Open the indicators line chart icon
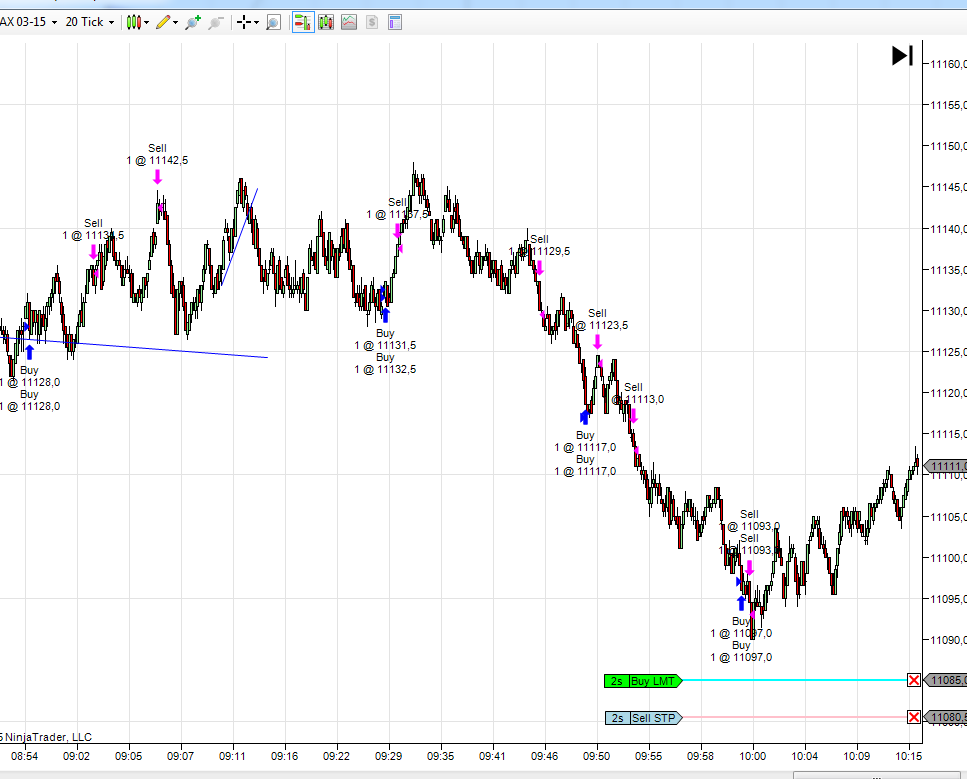967x779 pixels. [349, 22]
